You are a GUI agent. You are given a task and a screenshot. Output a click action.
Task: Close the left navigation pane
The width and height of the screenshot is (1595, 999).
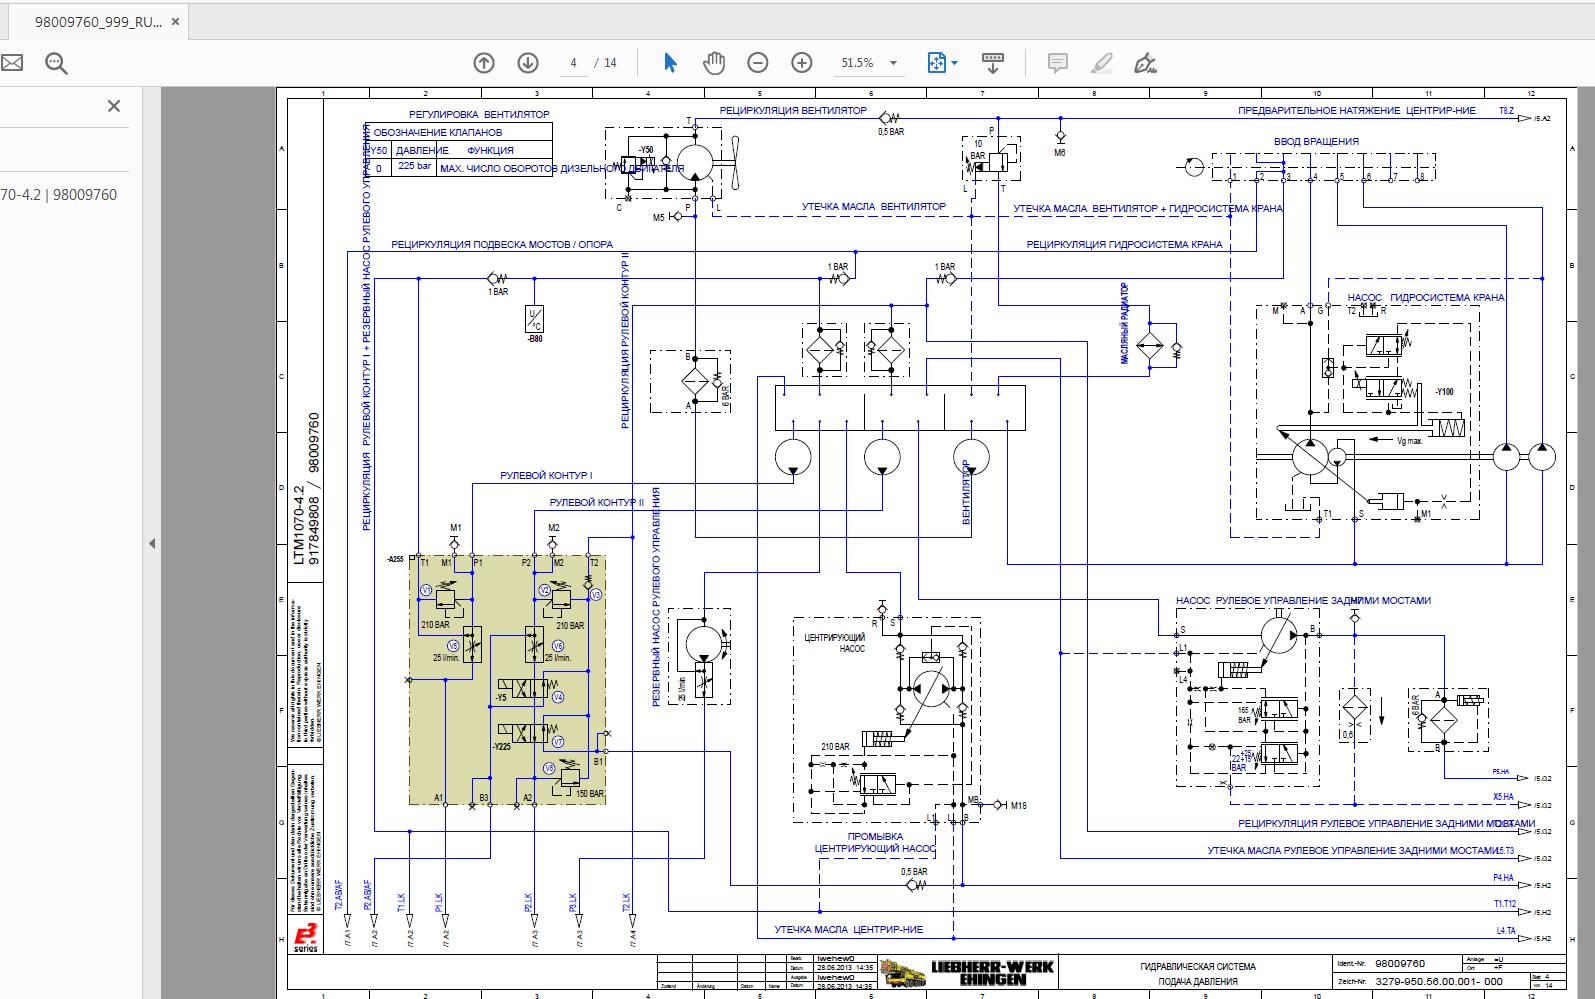tap(114, 106)
